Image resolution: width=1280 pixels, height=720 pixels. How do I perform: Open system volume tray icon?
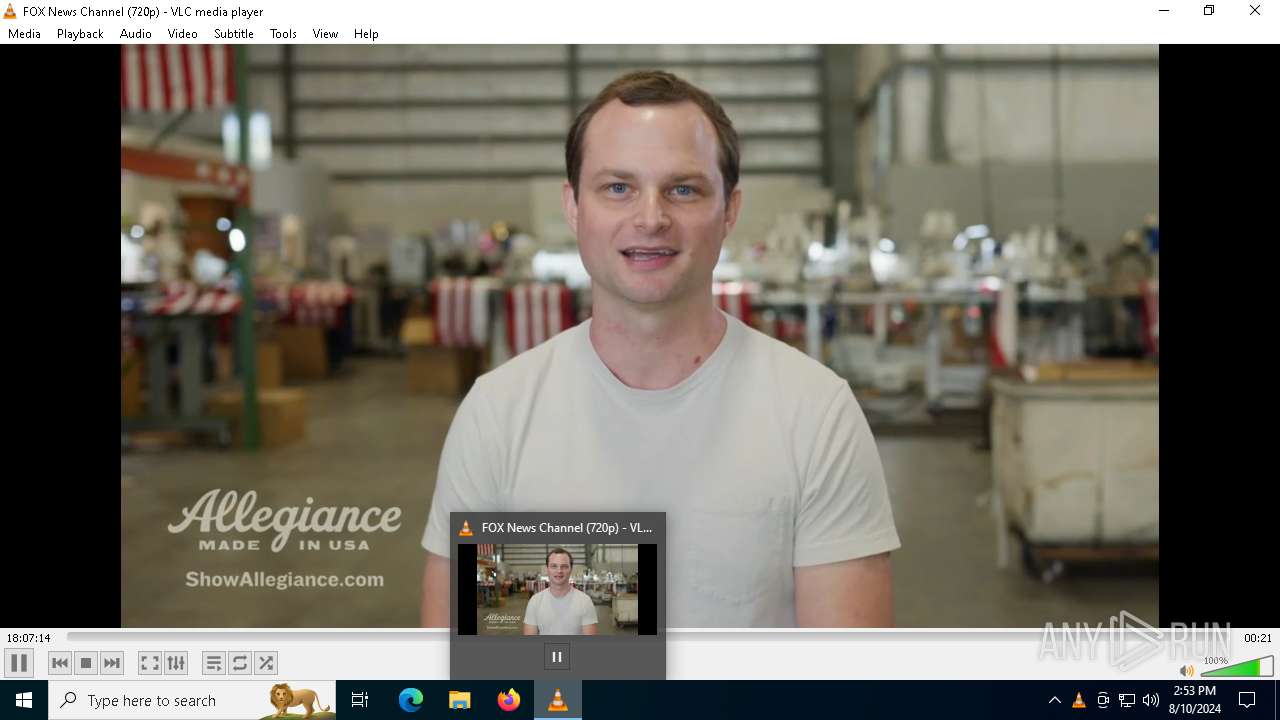(x=1151, y=700)
